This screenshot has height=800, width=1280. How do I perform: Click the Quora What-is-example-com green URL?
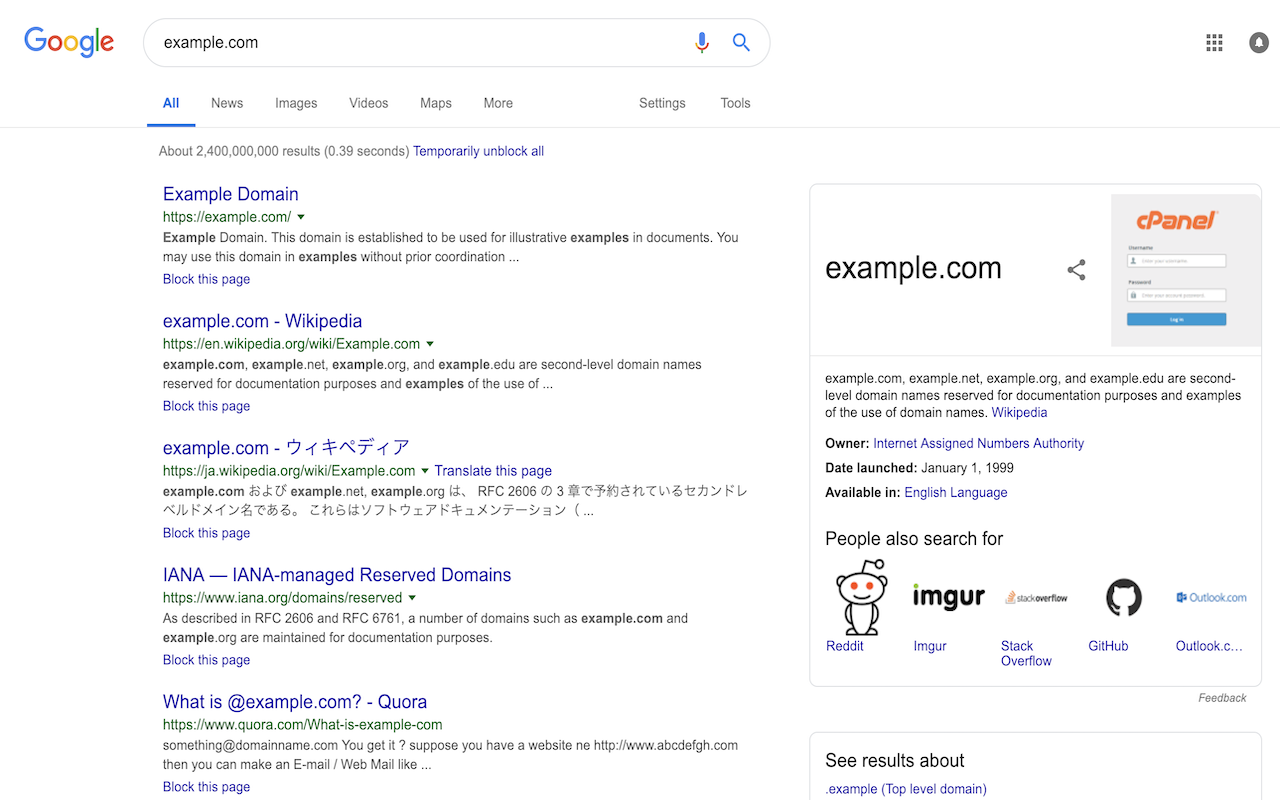coord(303,725)
